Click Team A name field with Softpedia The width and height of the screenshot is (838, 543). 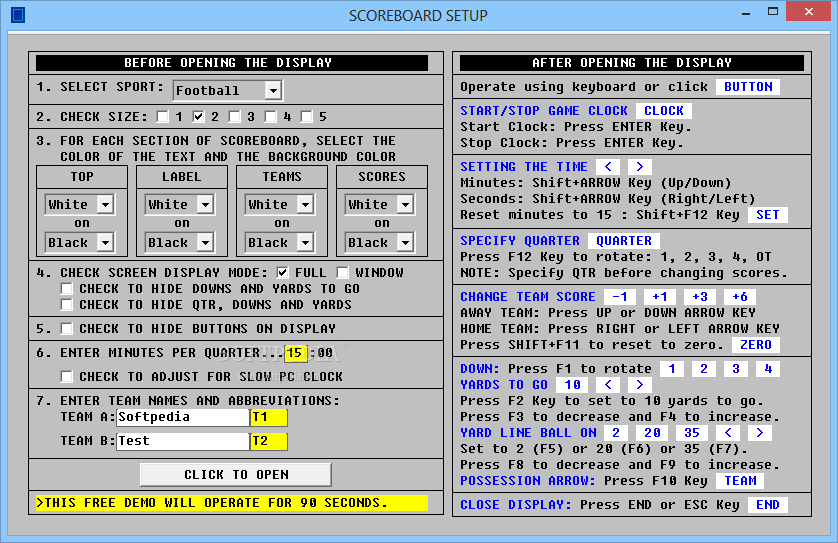(x=183, y=417)
